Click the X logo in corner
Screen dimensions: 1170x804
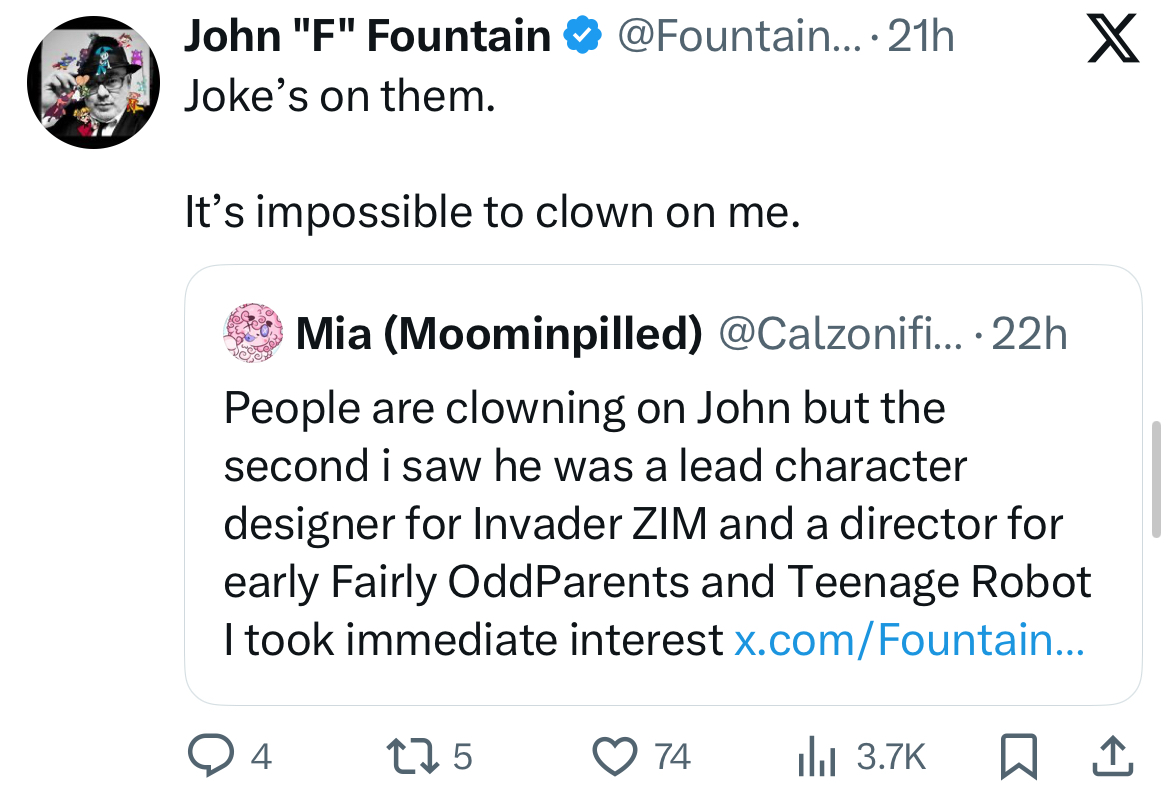[1110, 40]
